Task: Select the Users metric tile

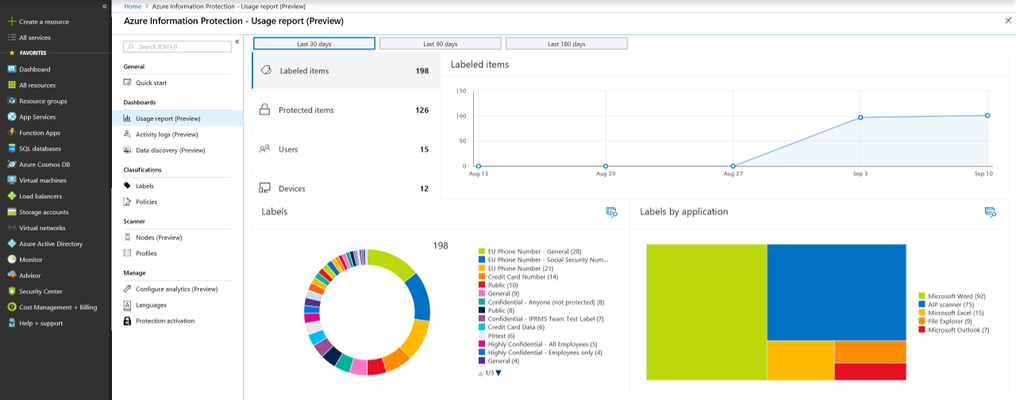Action: (346, 149)
